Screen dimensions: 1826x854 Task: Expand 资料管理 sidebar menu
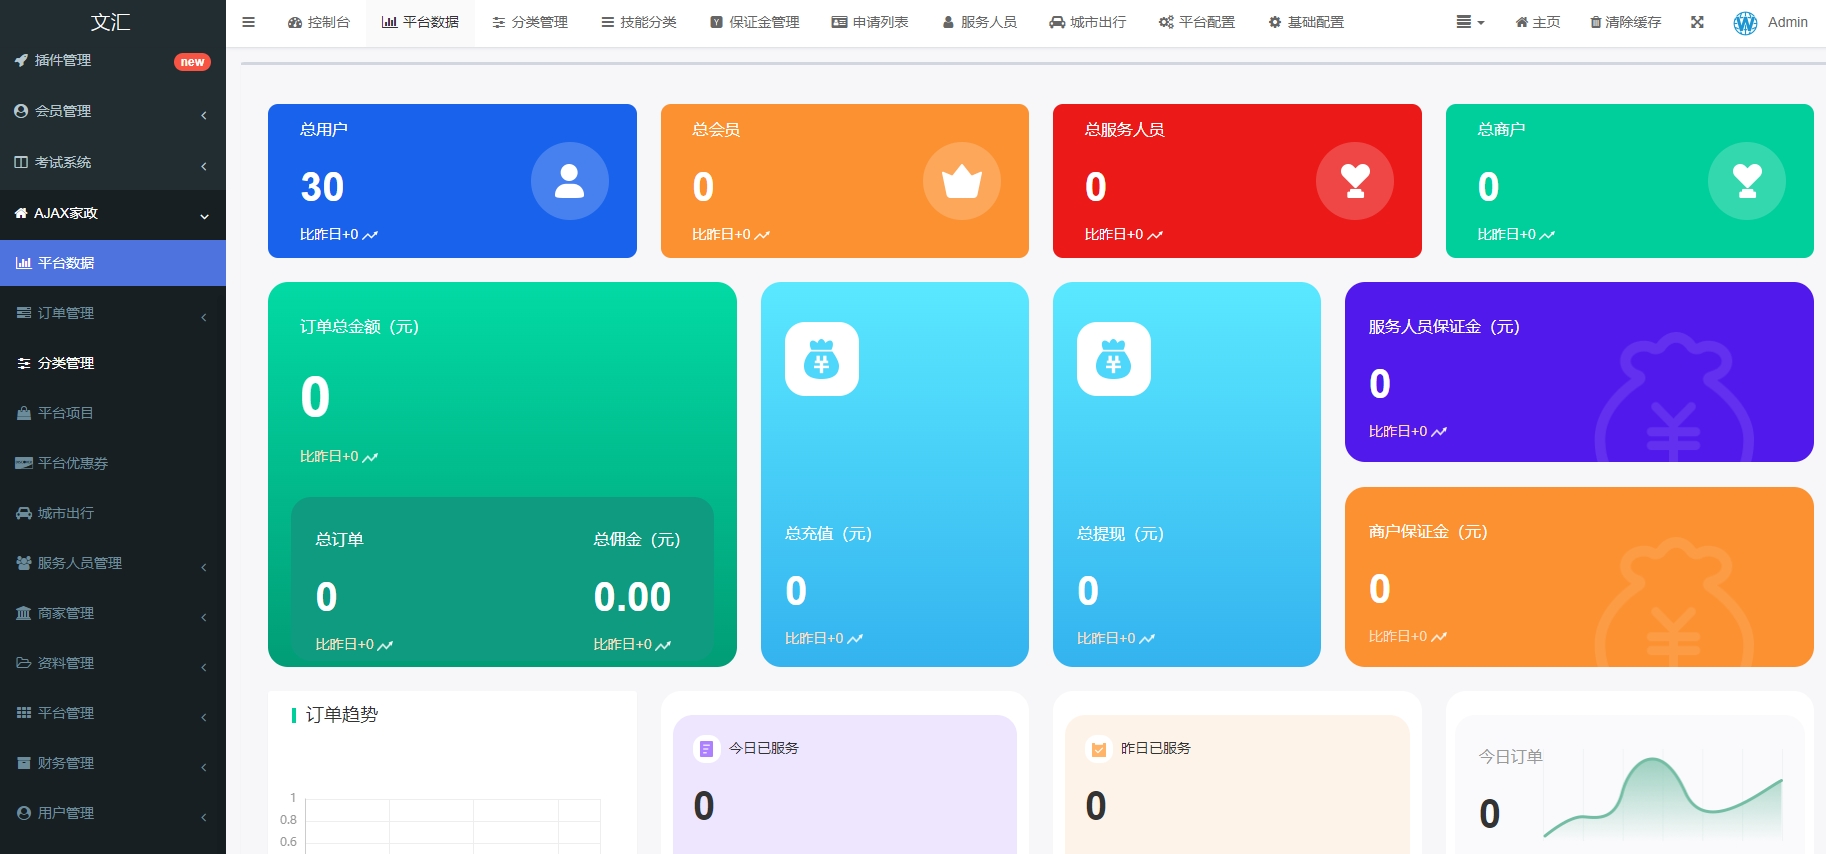pos(113,663)
